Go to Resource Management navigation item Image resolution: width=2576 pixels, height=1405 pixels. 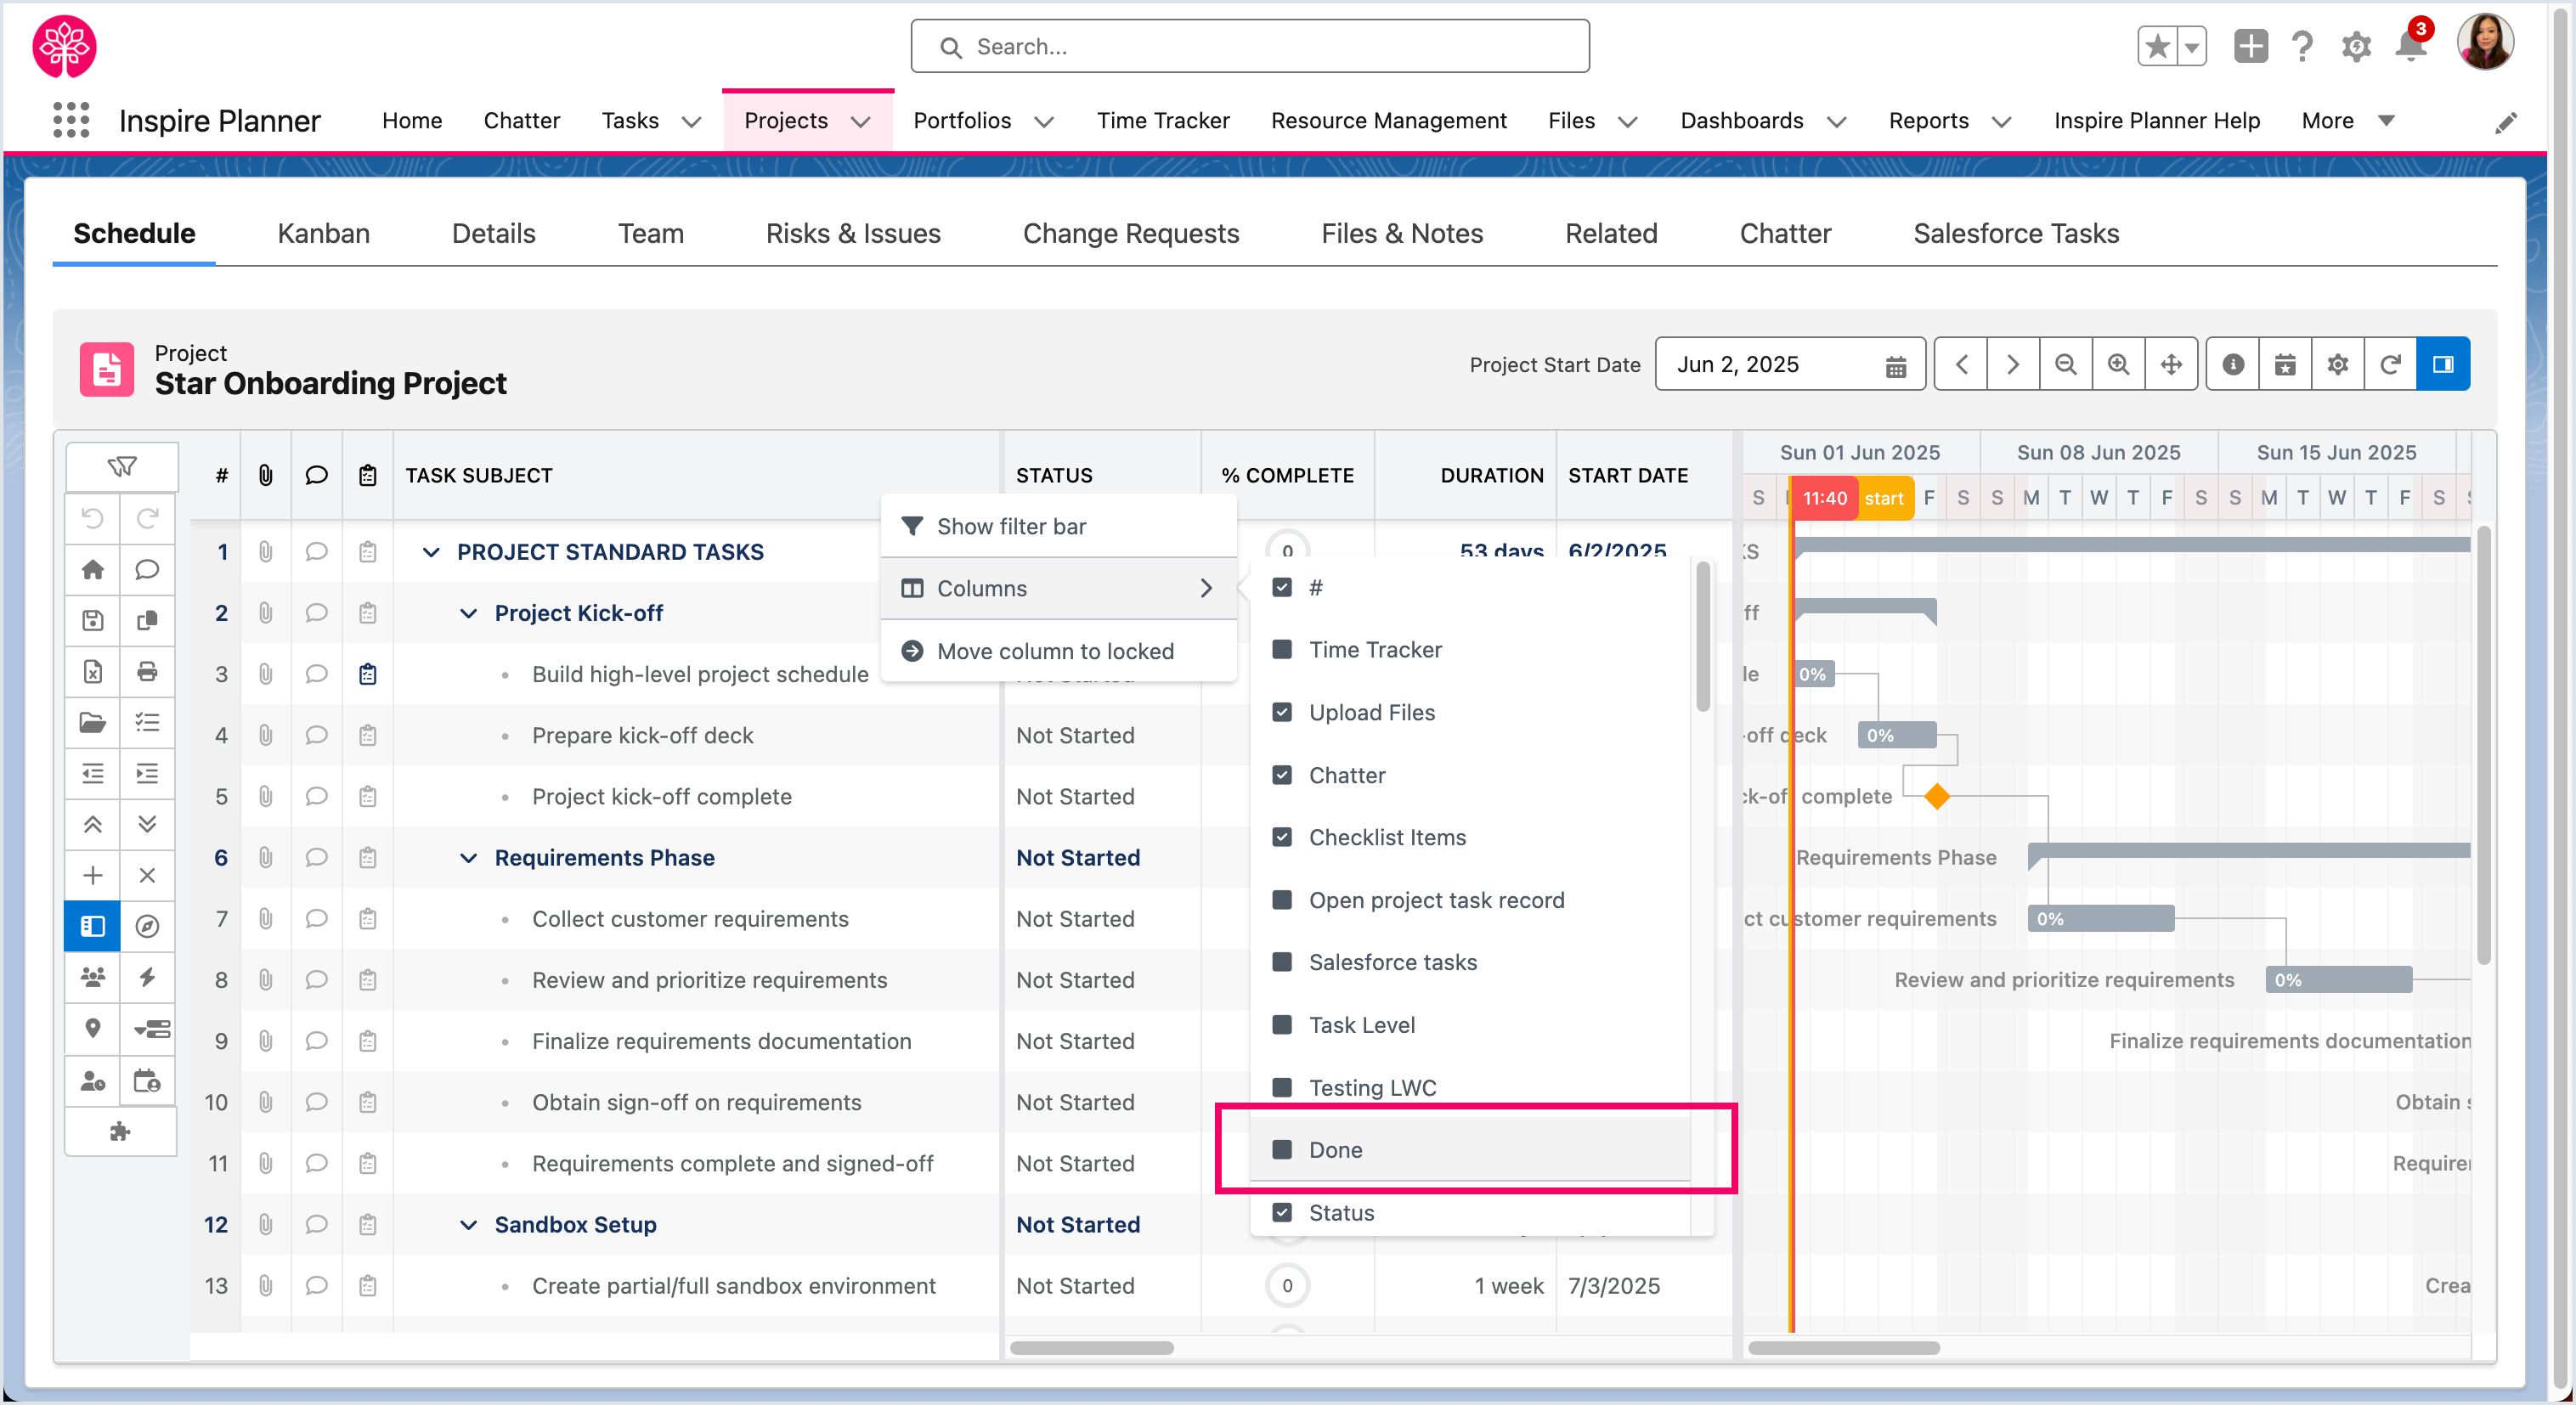point(1388,121)
